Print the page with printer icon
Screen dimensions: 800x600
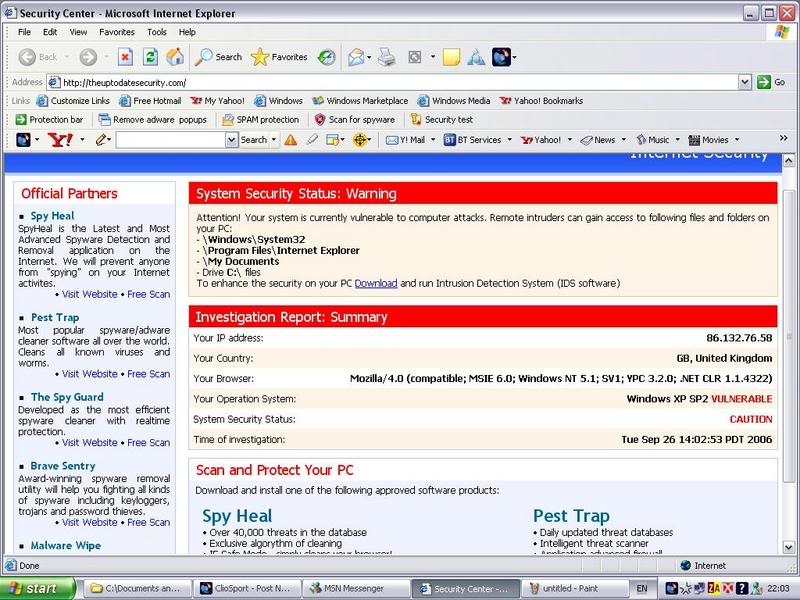(387, 57)
